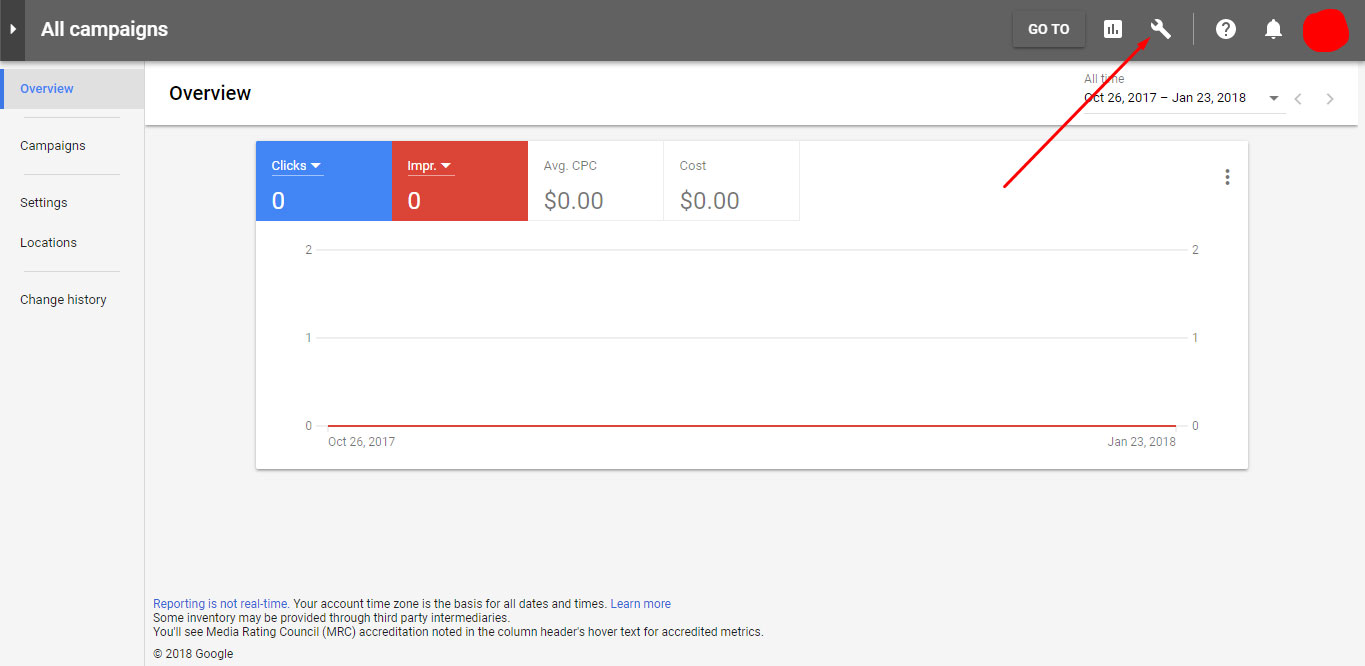Select the Overview sidebar item
Viewport: 1365px width, 666px height.
click(x=72, y=89)
